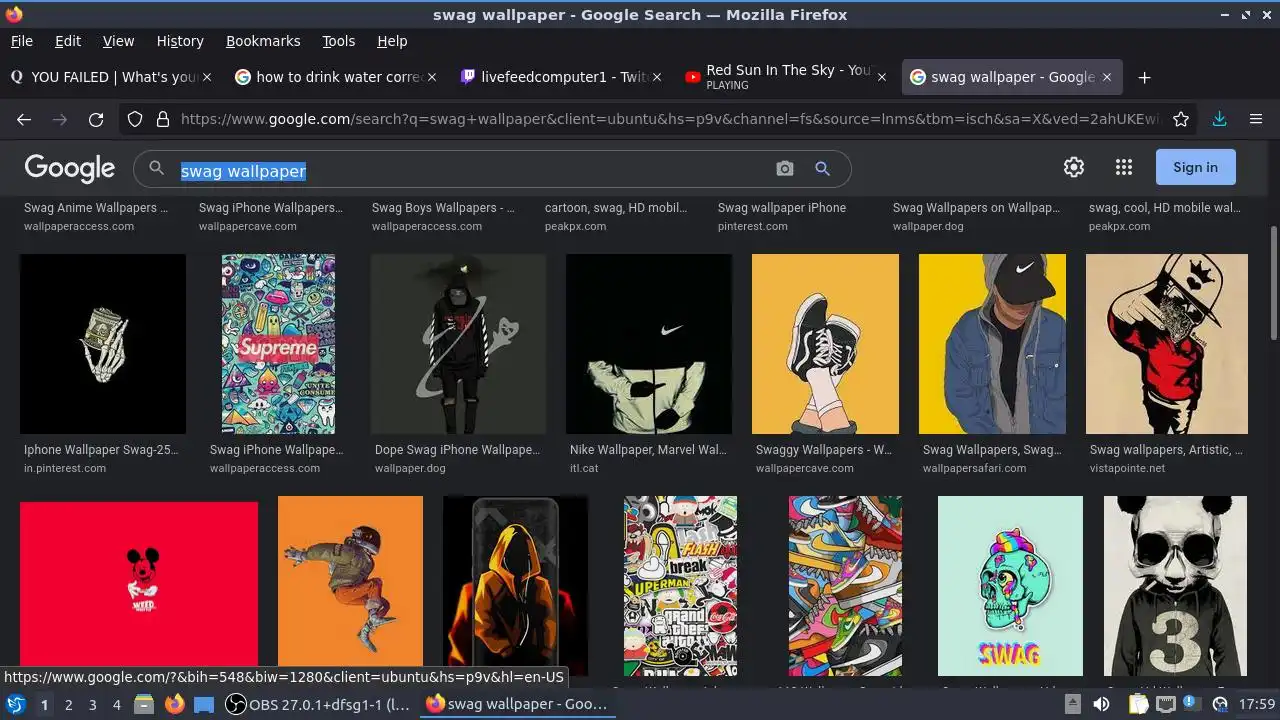
Task: Open the File menu
Action: [21, 41]
